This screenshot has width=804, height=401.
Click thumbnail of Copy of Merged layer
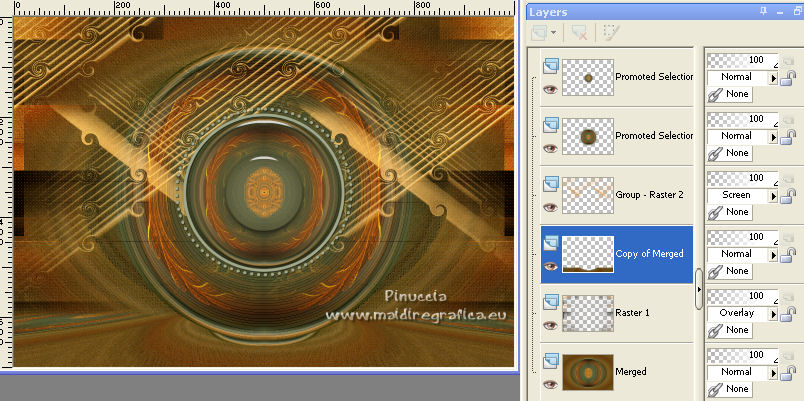588,254
